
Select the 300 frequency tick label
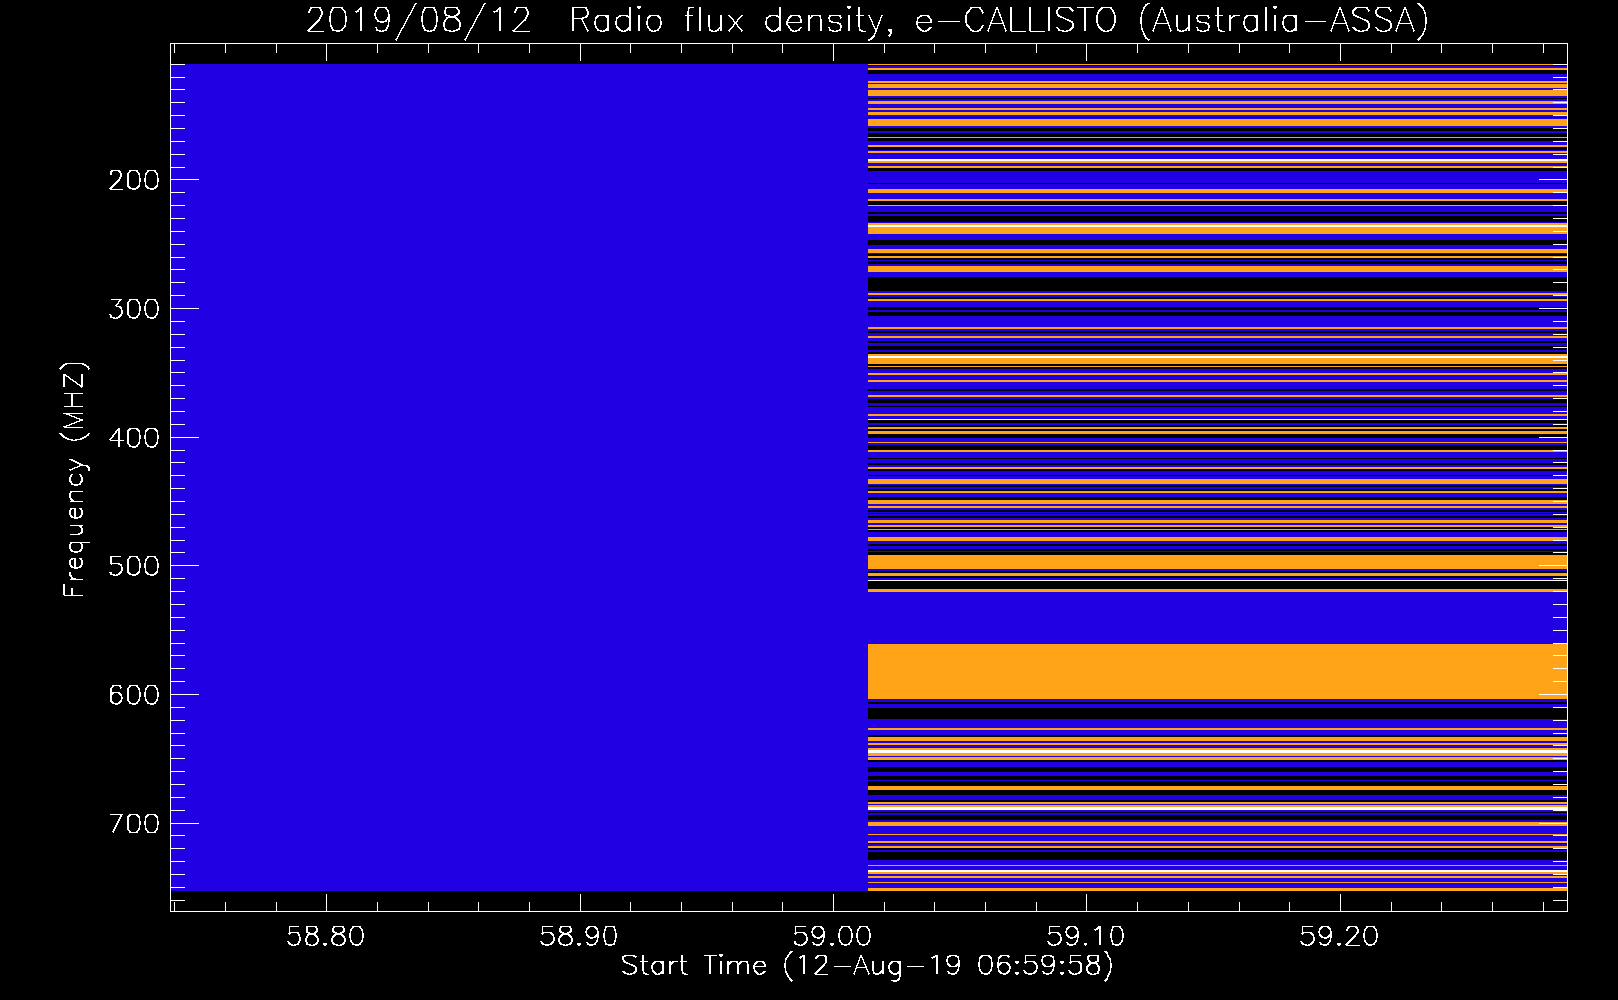(x=134, y=309)
